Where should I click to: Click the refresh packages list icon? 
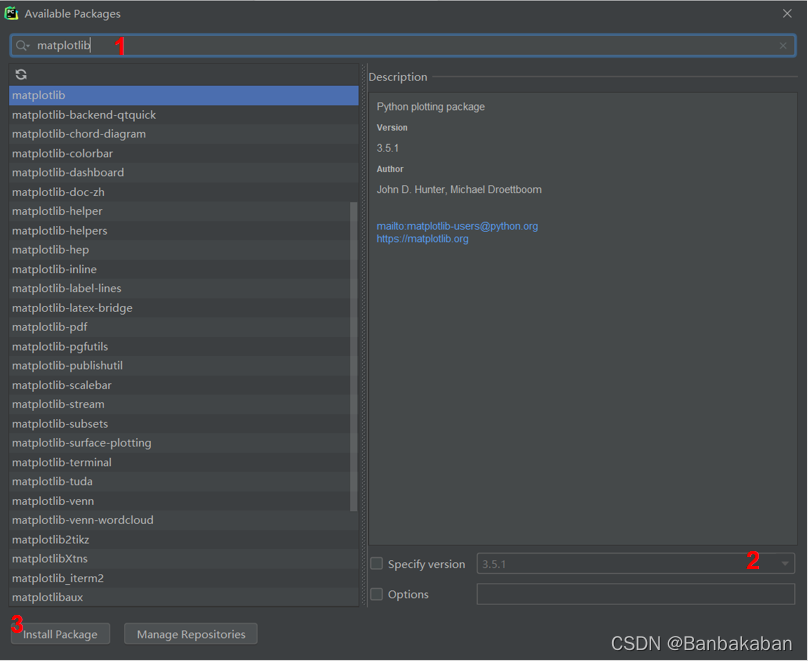click(21, 75)
